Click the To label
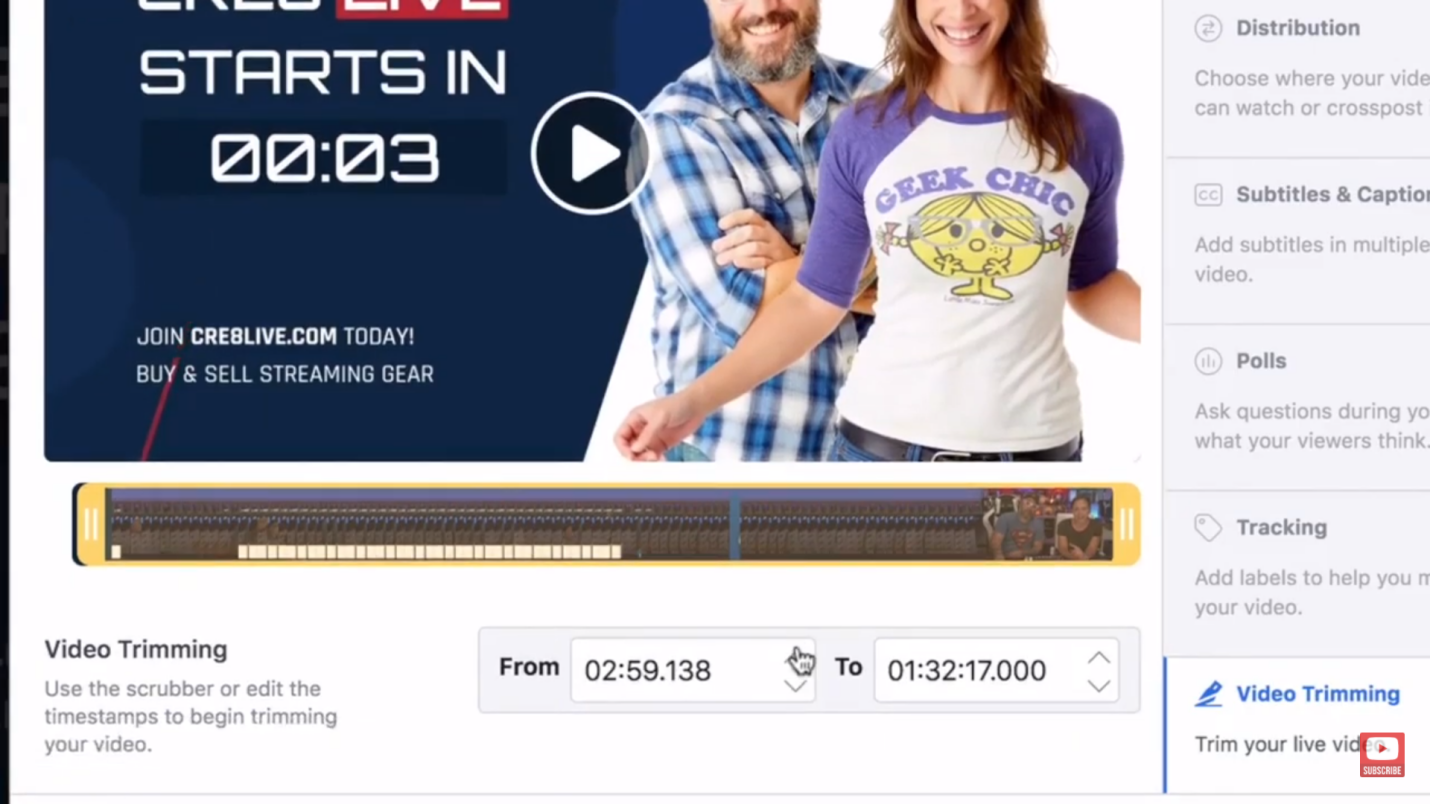1430x804 pixels. 848,667
